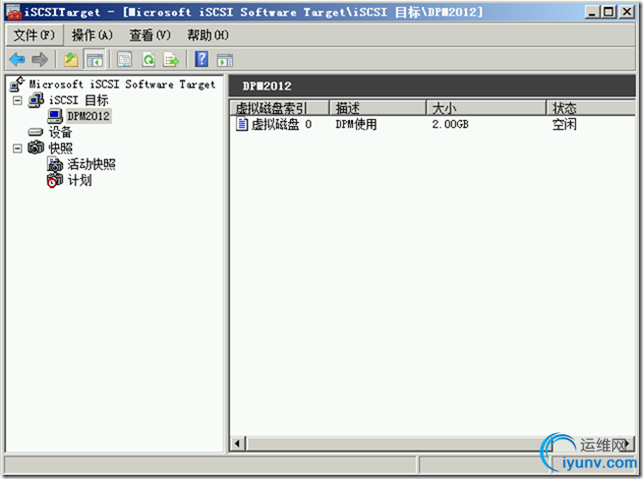This screenshot has height=479, width=643.
Task: Sort by 大小 column header
Action: (486, 108)
